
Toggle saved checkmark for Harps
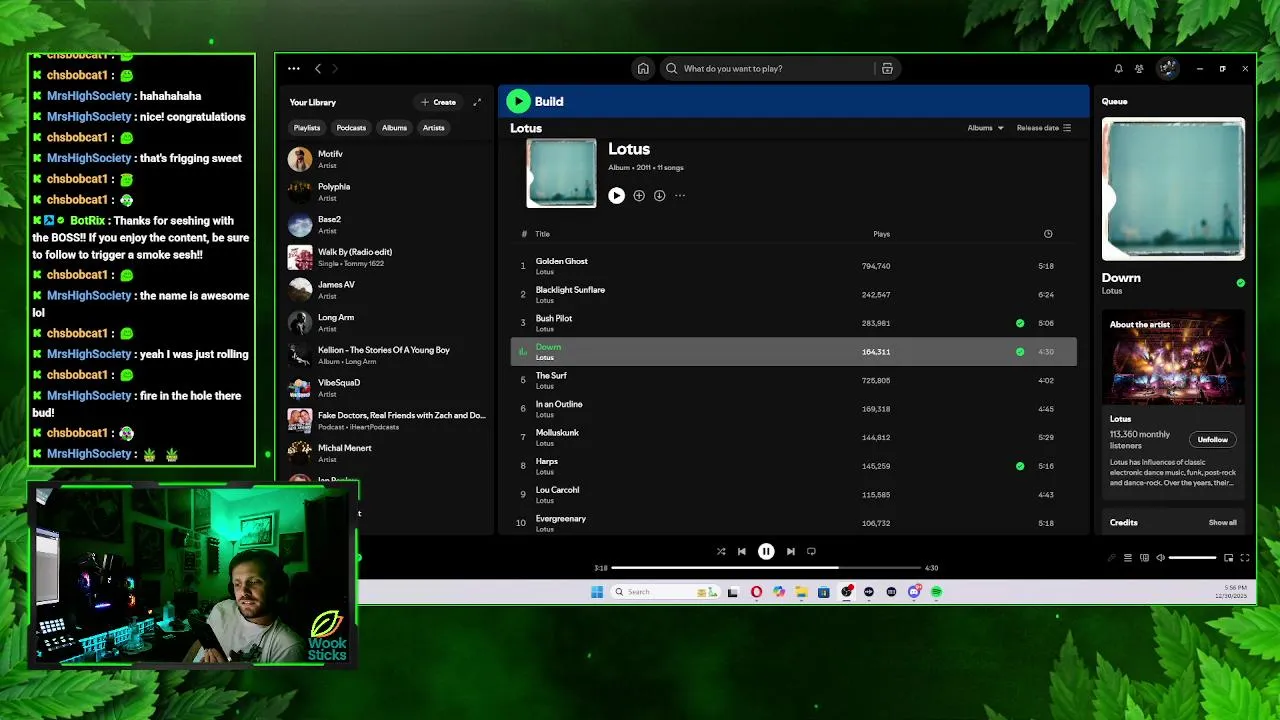coord(1020,466)
